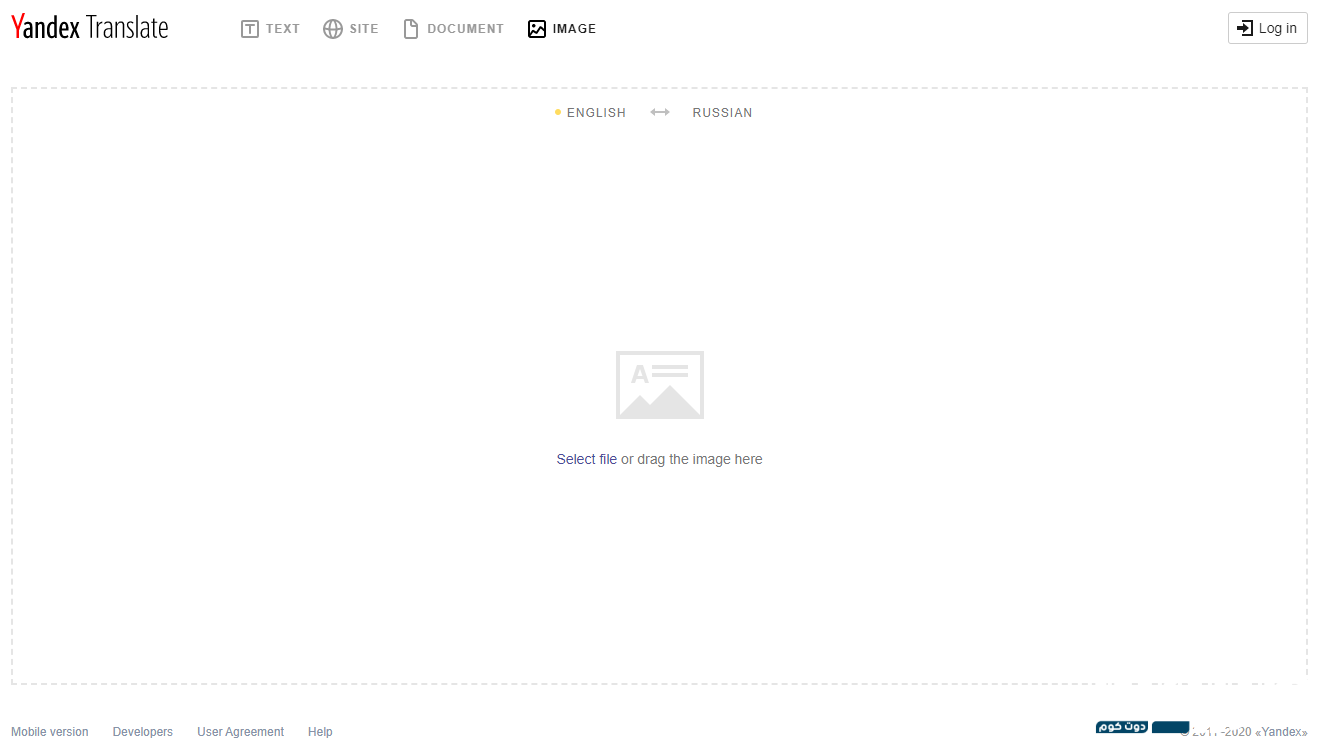Click the 'Select file' link

pos(586,460)
